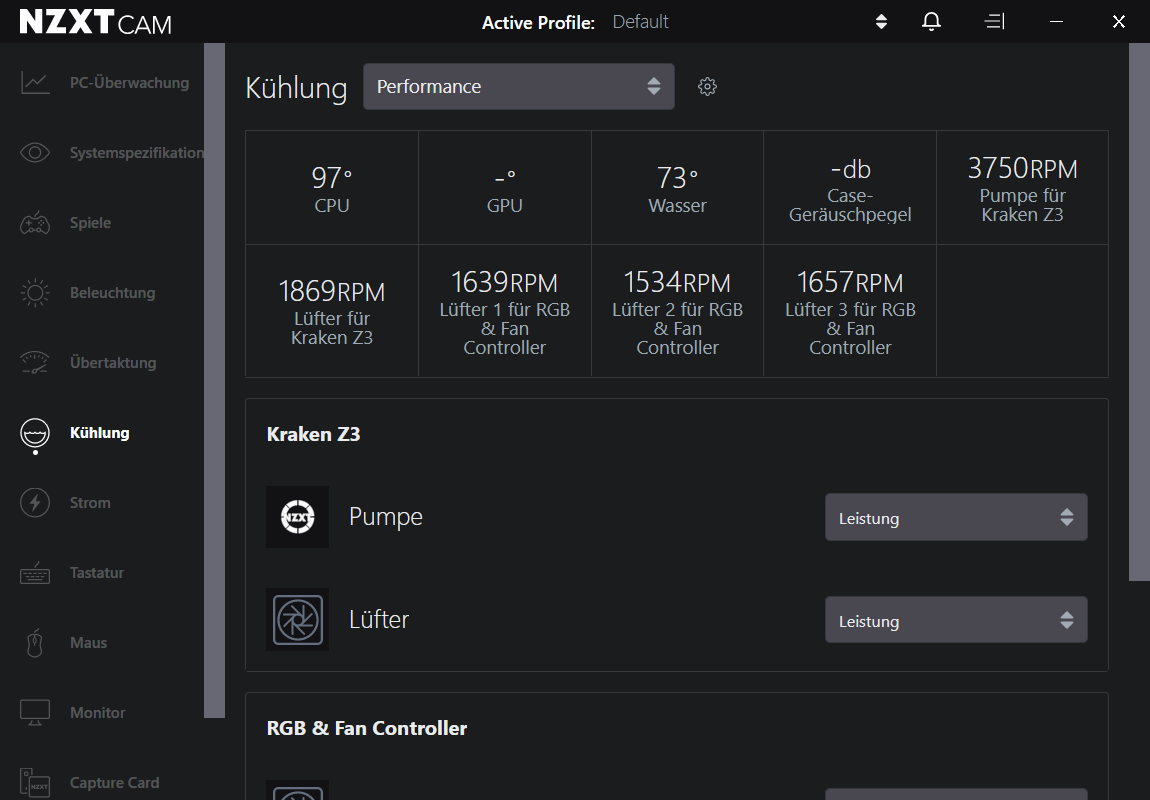The height and width of the screenshot is (800, 1150).
Task: Click the Übertaktung gauge icon
Action: (35, 362)
